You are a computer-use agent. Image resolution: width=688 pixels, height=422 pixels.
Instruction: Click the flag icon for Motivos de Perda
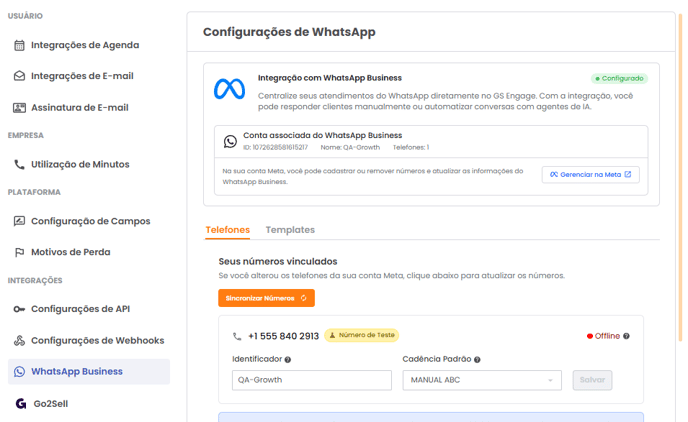19,252
